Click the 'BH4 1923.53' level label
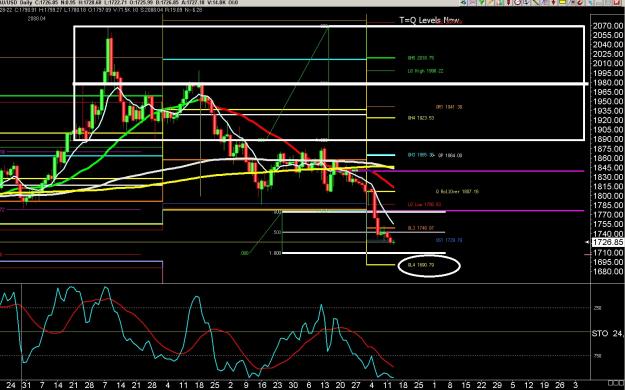Image resolution: width=625 pixels, height=390 pixels. point(421,118)
